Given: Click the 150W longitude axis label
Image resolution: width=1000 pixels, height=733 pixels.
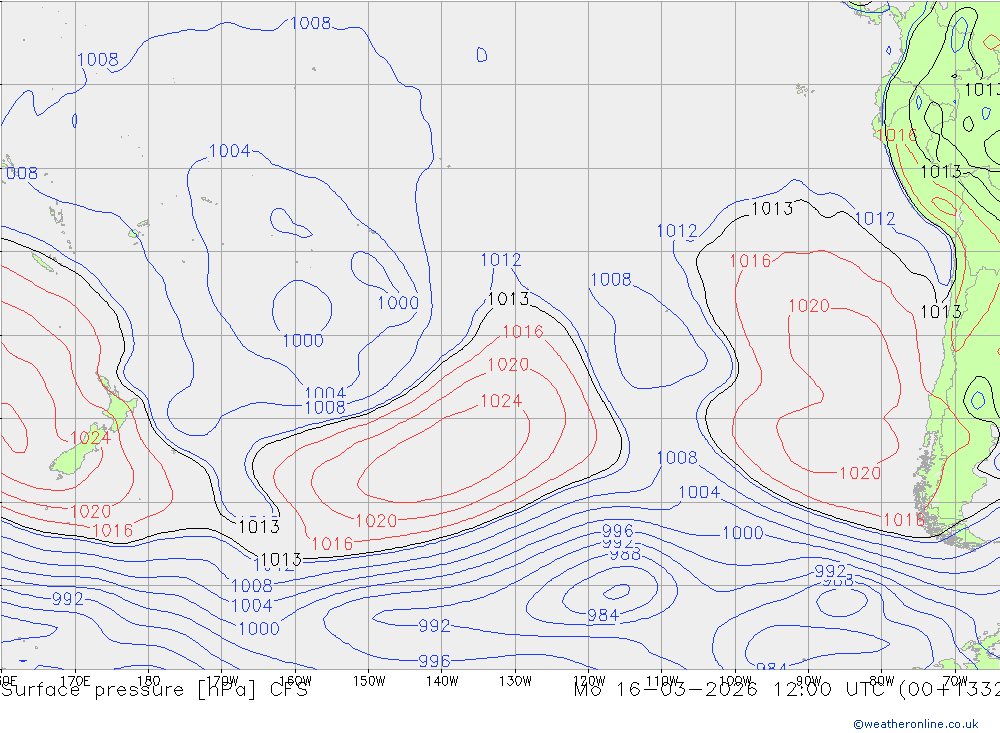Looking at the screenshot, I should tap(369, 681).
